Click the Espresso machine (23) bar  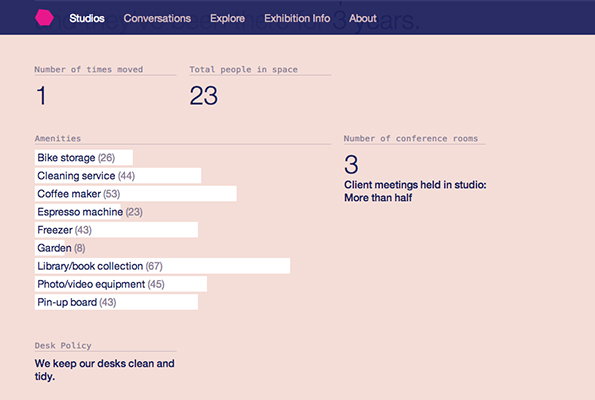point(89,212)
